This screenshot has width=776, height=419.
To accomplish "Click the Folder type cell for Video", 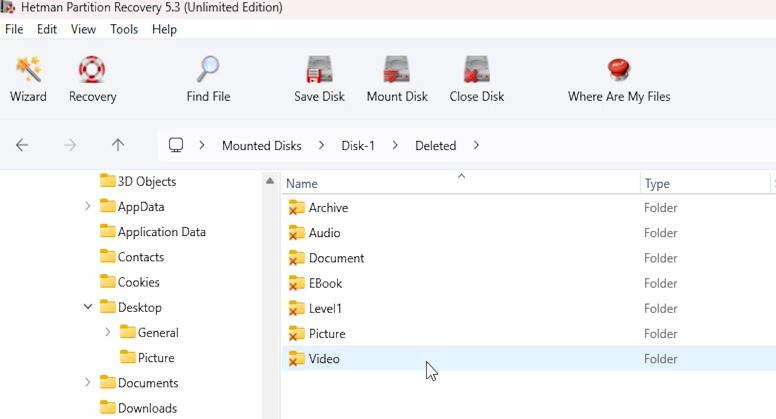I will coord(660,359).
